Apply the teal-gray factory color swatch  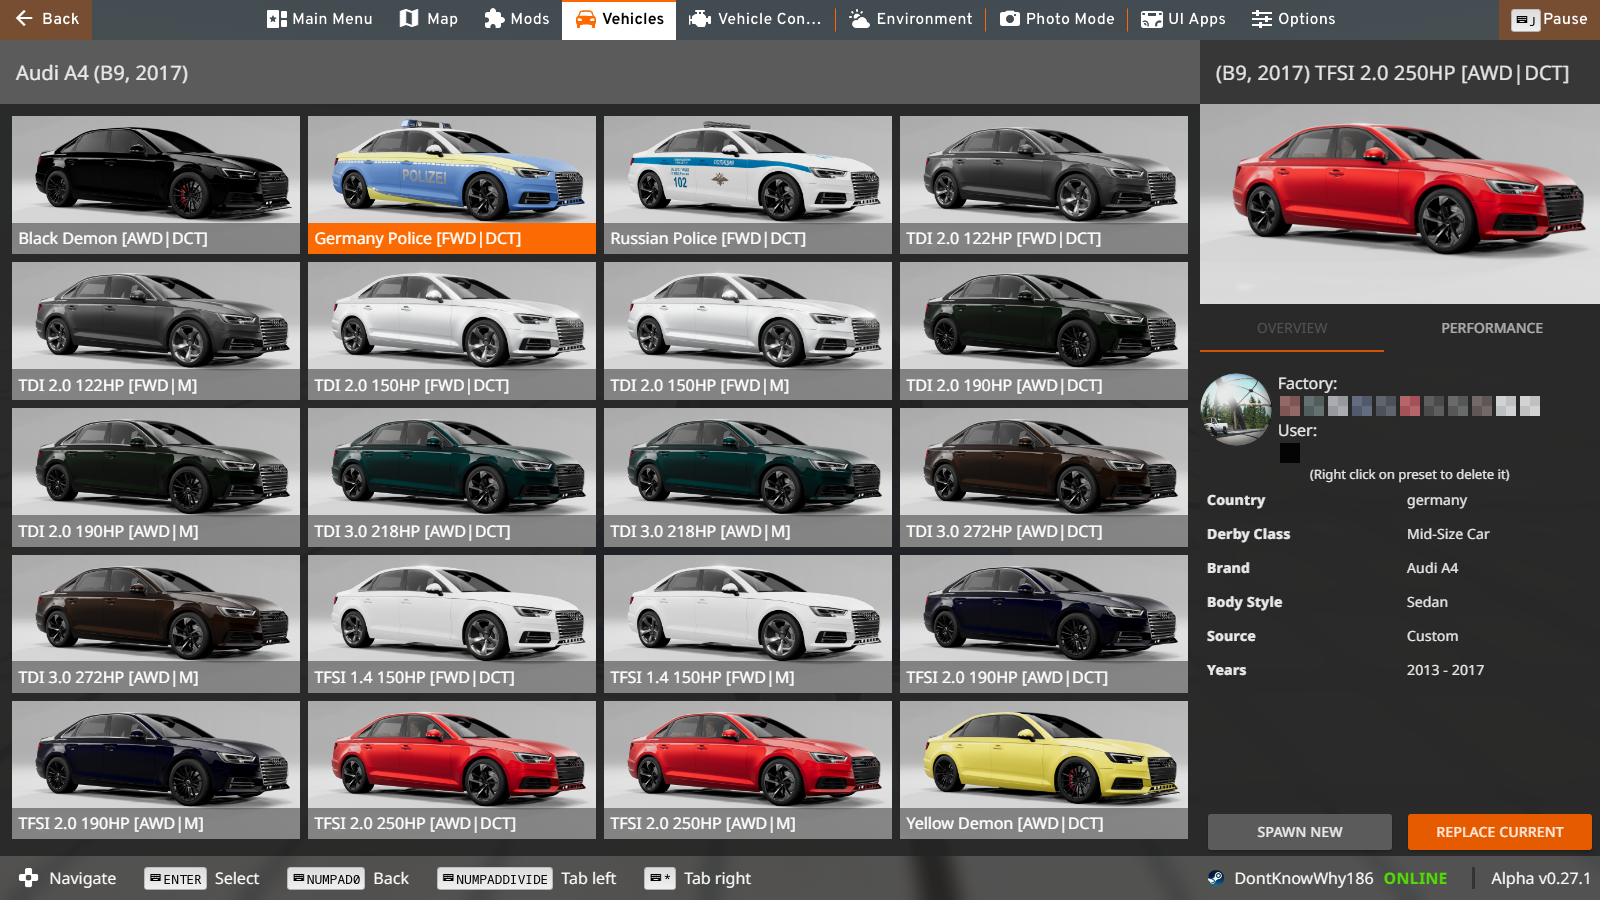[1314, 406]
